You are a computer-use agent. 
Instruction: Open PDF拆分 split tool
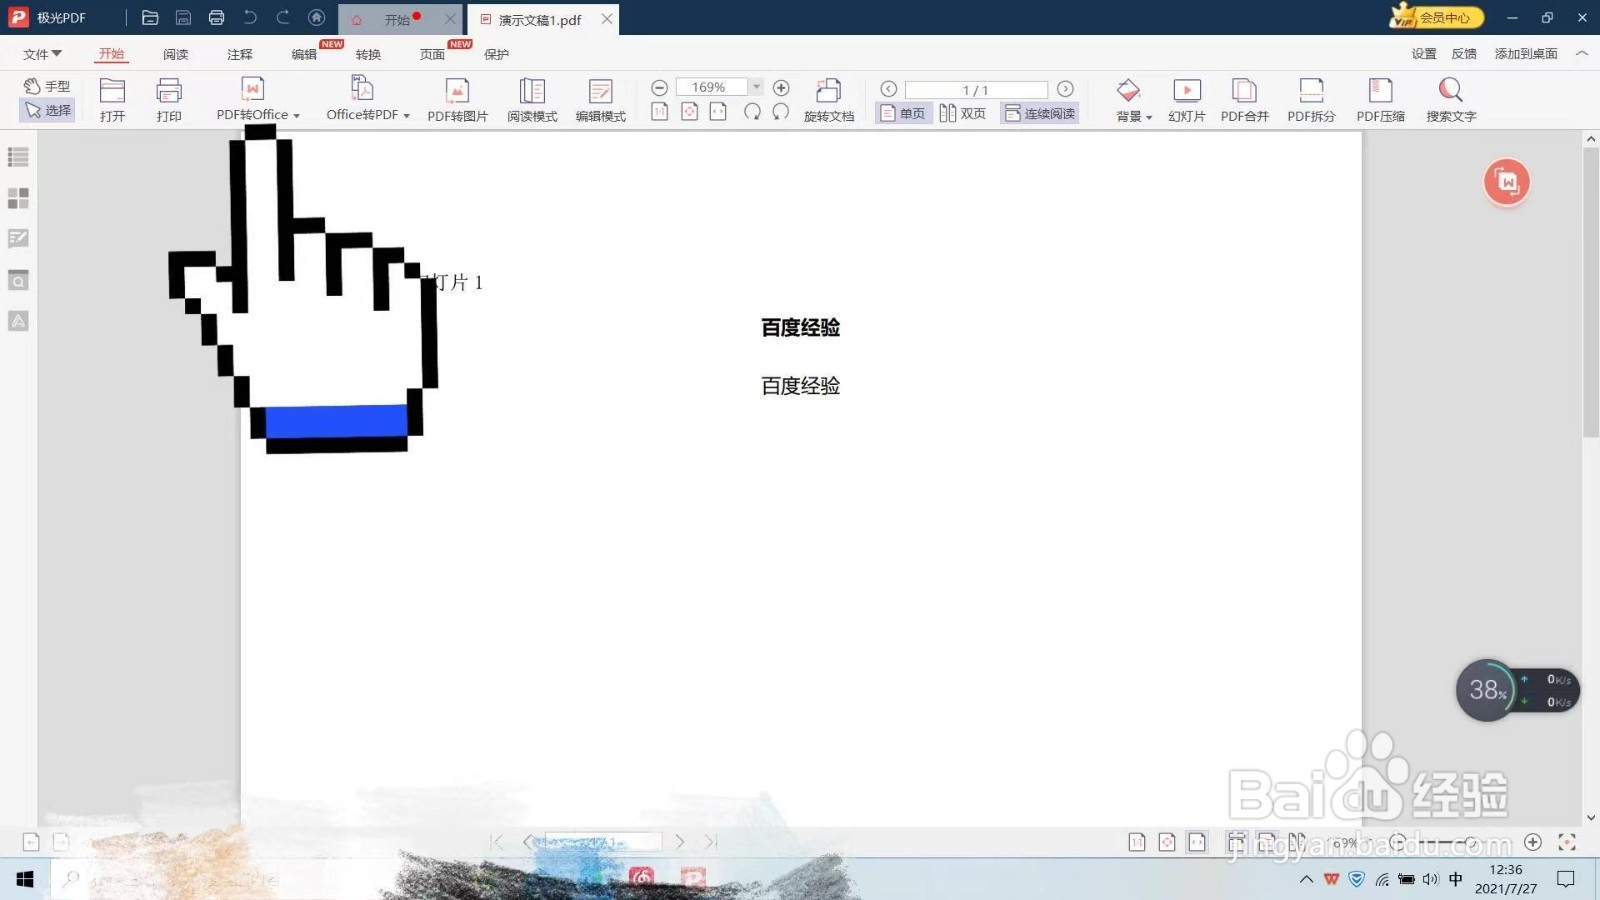[x=1311, y=100]
